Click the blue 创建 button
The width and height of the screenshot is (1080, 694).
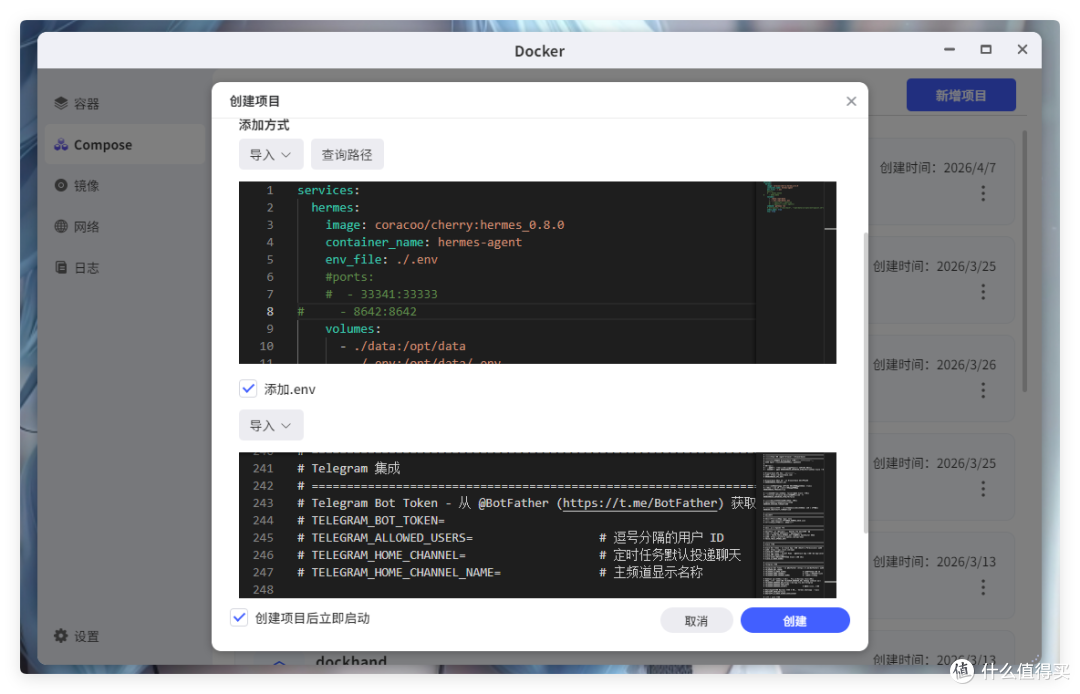click(x=795, y=620)
